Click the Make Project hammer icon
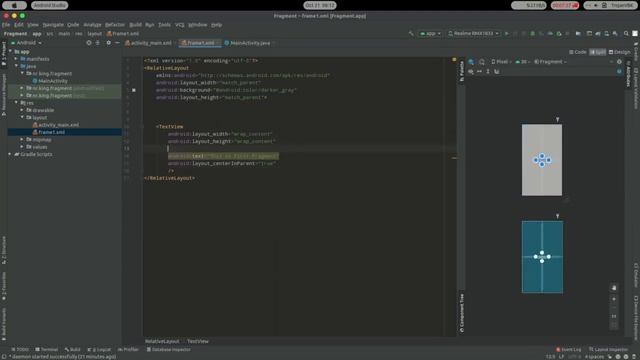 (x=411, y=33)
